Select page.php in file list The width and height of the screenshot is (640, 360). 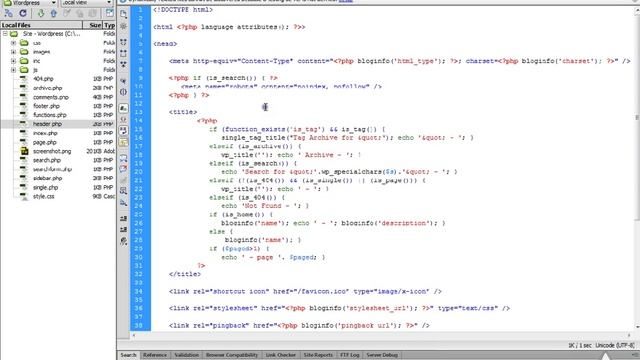(x=44, y=142)
